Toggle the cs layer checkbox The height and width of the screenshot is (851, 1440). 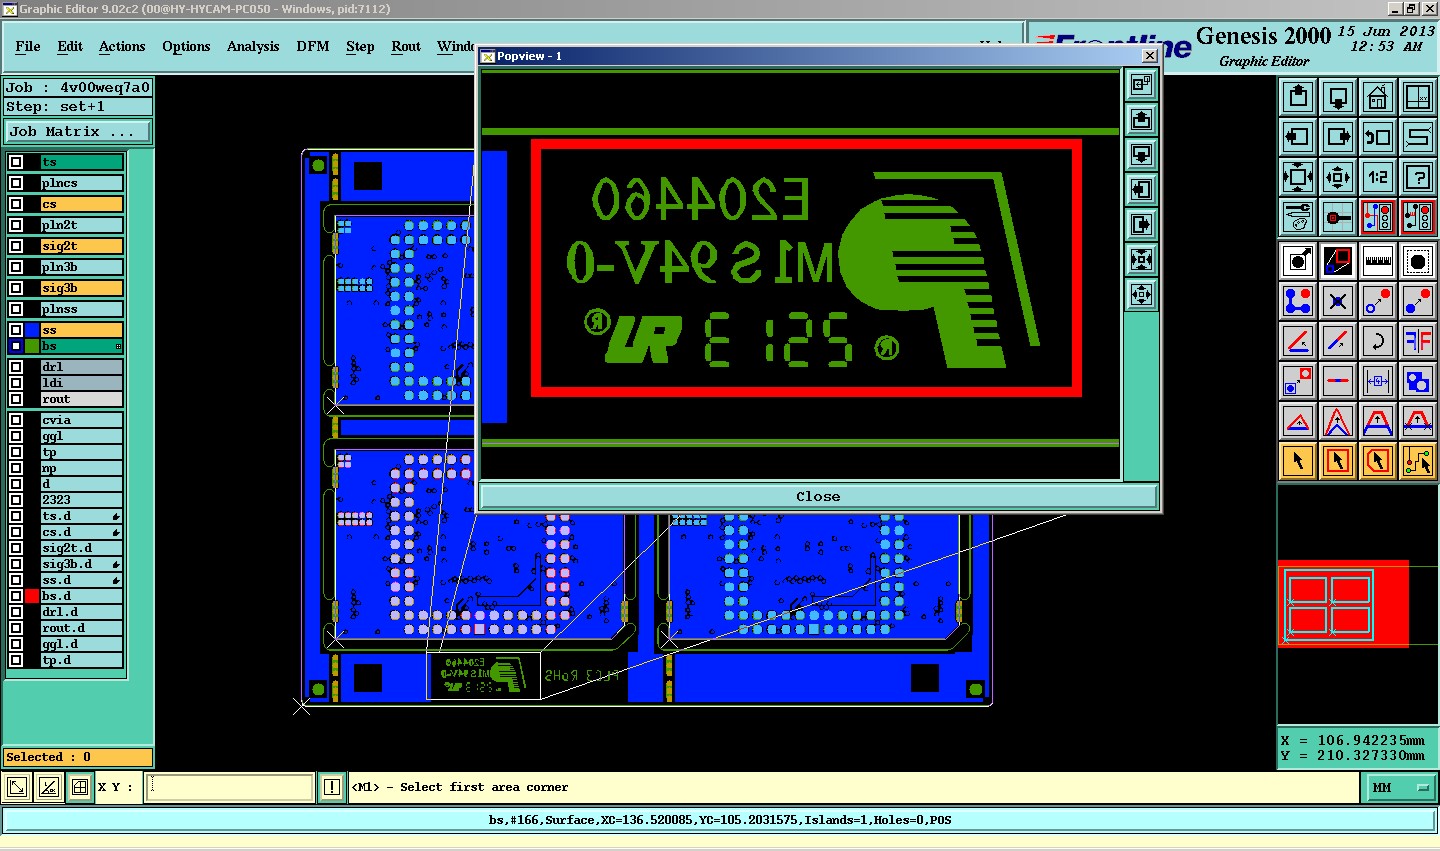(16, 204)
